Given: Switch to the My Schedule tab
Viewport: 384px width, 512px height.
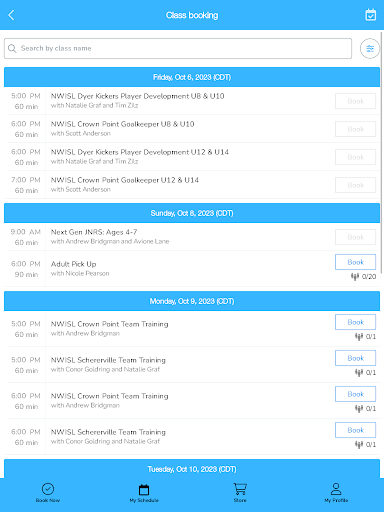Looking at the screenshot, I should click(144, 493).
